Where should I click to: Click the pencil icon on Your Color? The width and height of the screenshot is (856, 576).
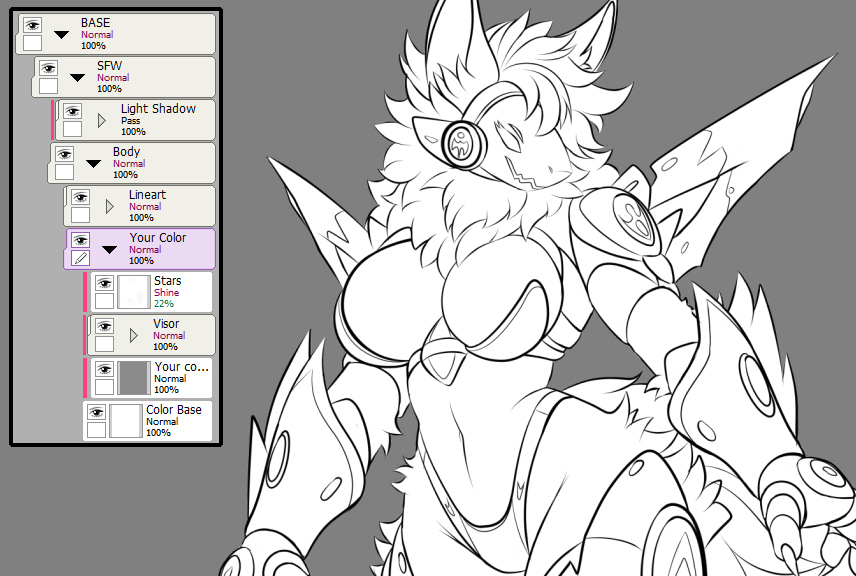[80, 258]
